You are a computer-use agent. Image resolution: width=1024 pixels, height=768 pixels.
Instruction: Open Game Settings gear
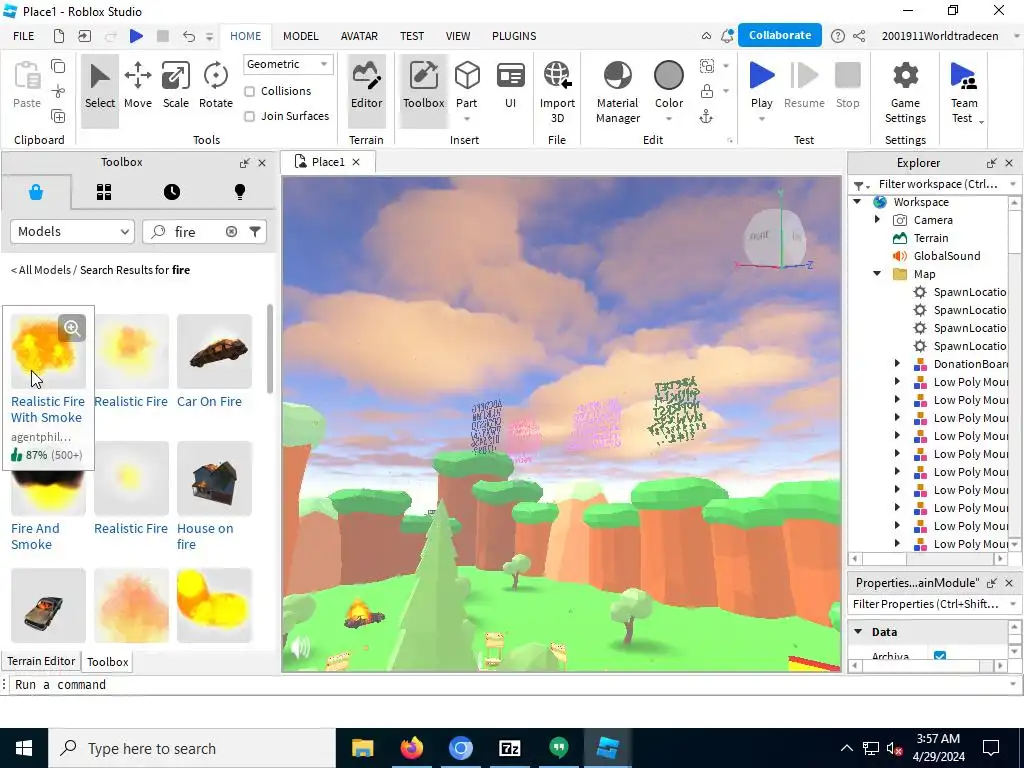(905, 91)
